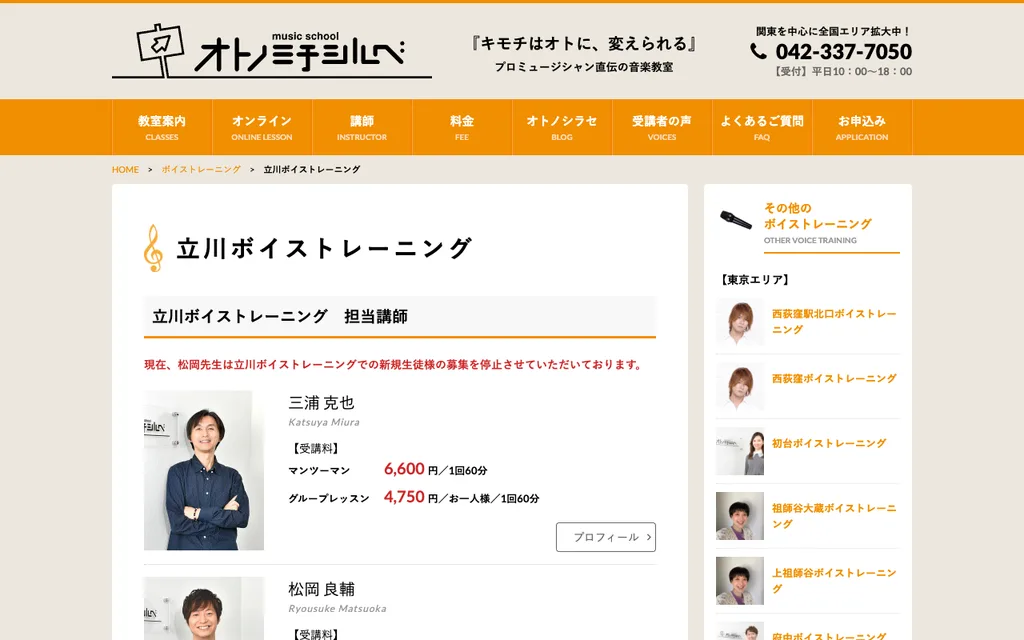The width and height of the screenshot is (1024, 640).
Task: Open the 西荻窪ボイストレーニング sidebar link
Action: coord(834,378)
